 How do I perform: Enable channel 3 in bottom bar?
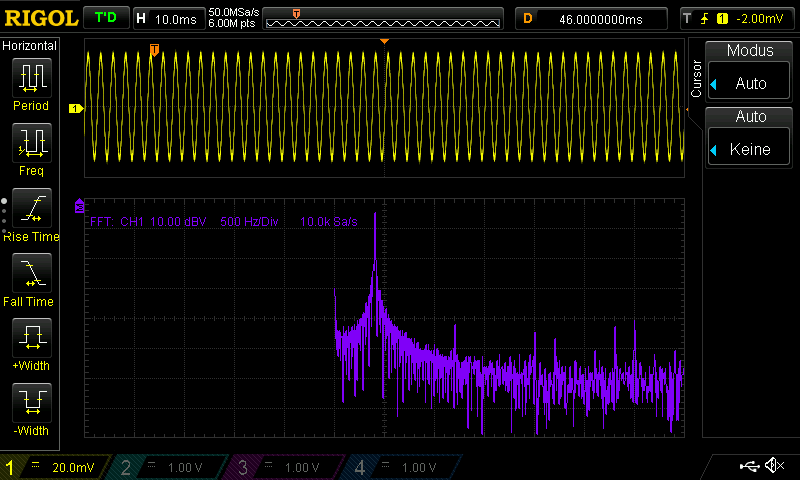(284, 467)
